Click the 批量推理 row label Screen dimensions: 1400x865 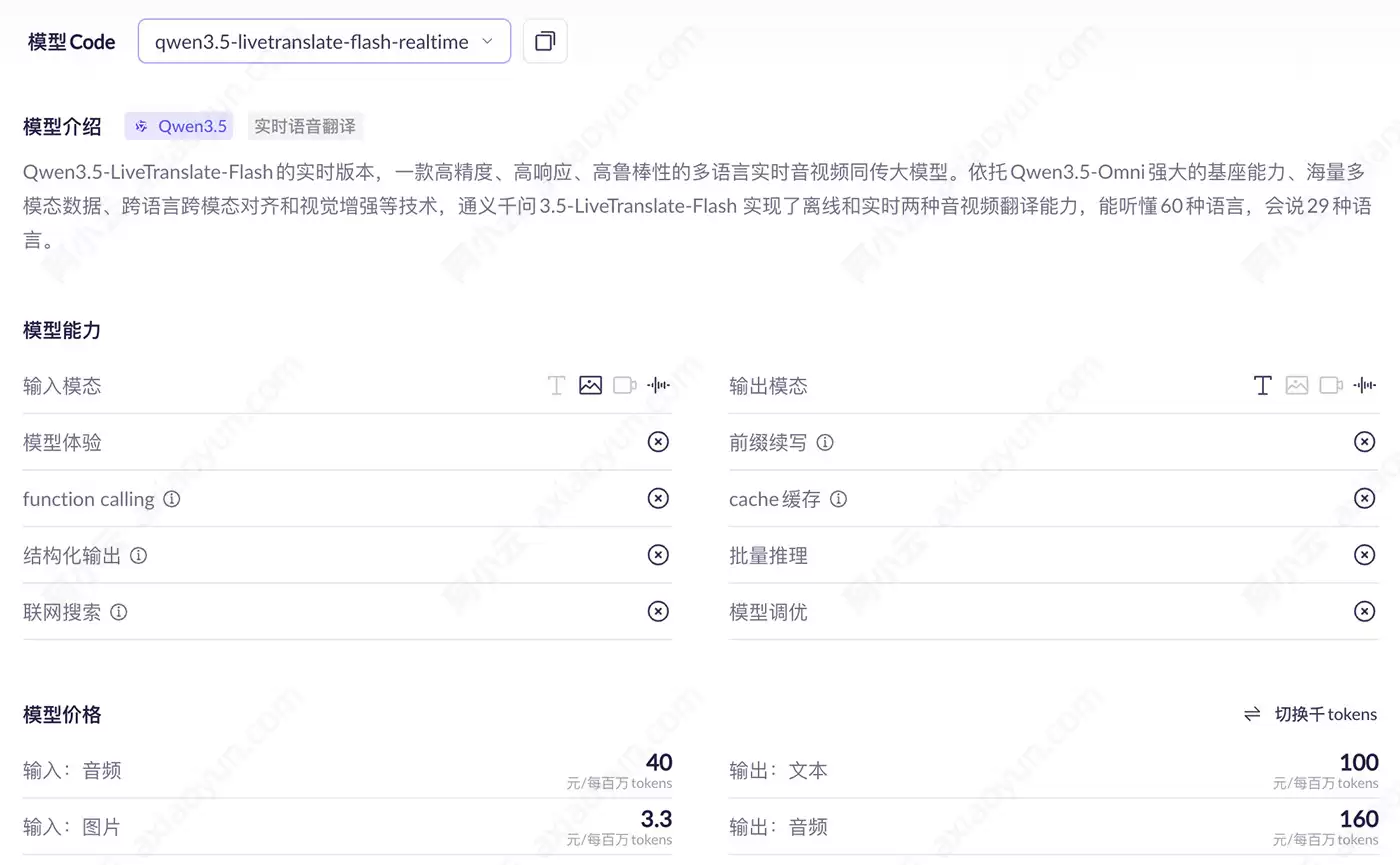click(x=768, y=555)
